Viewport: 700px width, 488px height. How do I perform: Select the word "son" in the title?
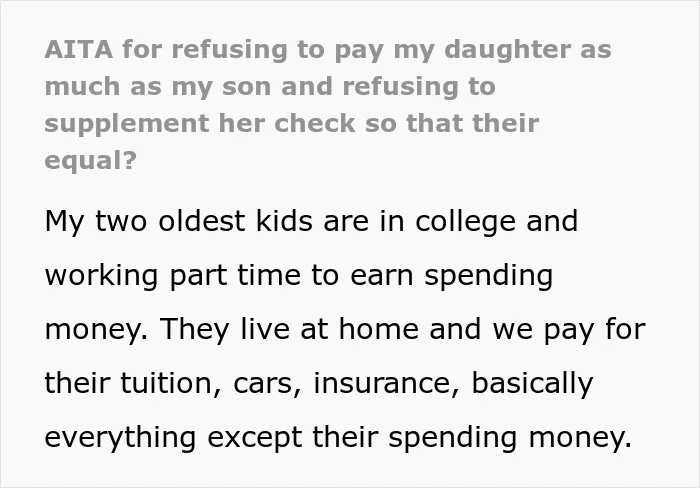[246, 86]
